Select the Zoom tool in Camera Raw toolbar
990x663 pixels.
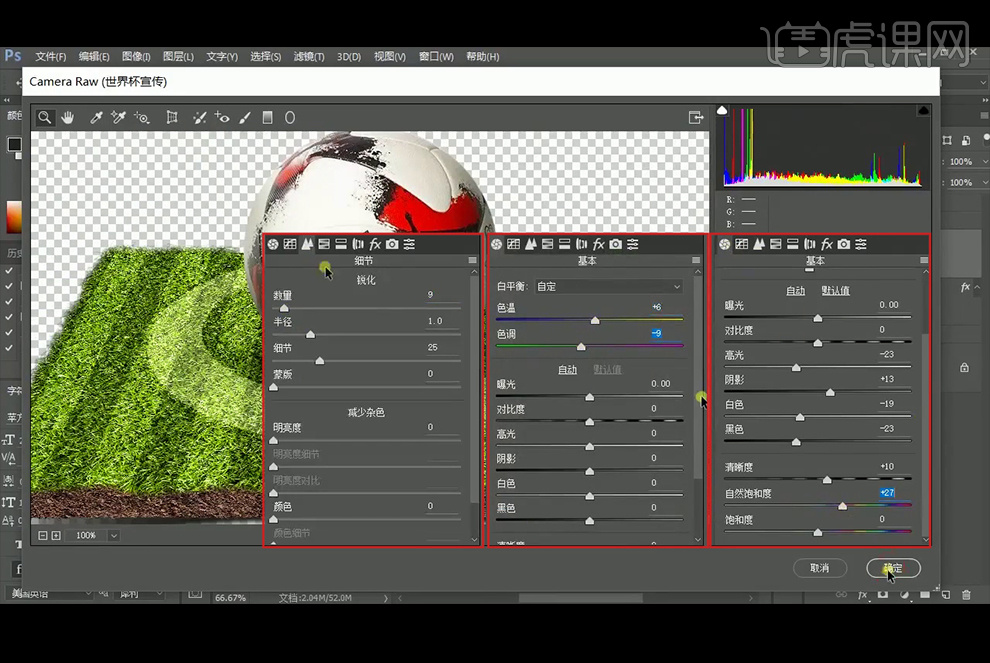click(x=45, y=117)
